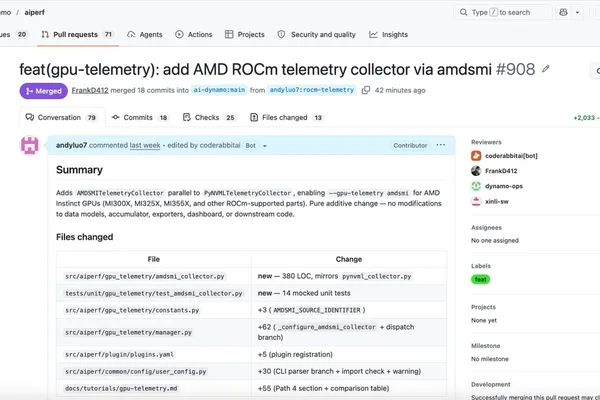The image size is (600, 400).
Task: Click the search magnifier icon
Action: [463, 12]
